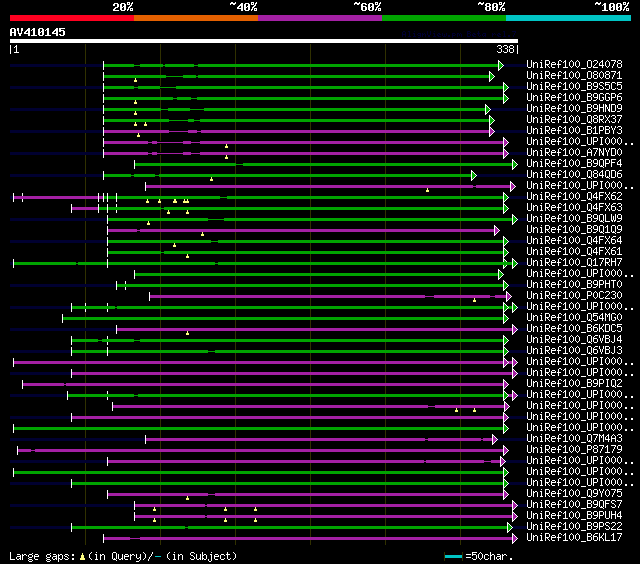Click the cyan 50char scale bar

point(453,556)
